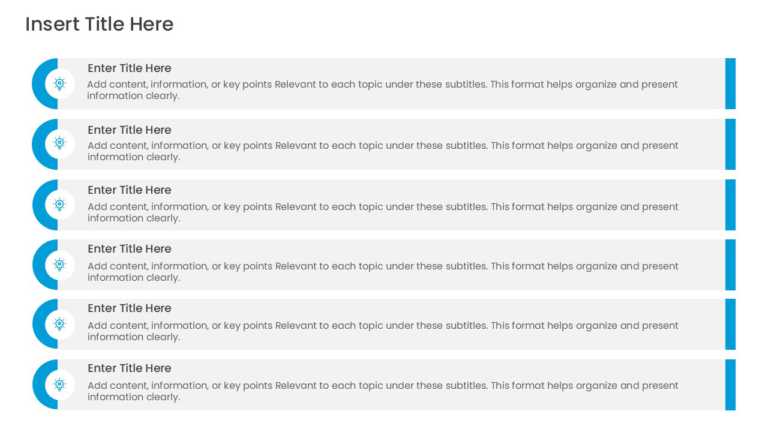Select the blue half-circle shape of the first row

tap(45, 84)
